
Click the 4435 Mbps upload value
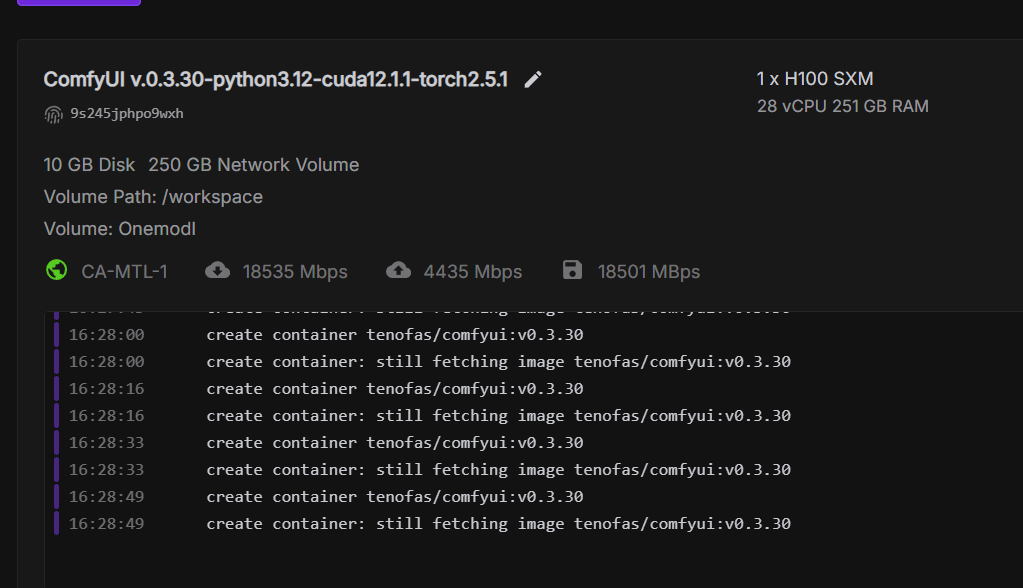click(472, 272)
